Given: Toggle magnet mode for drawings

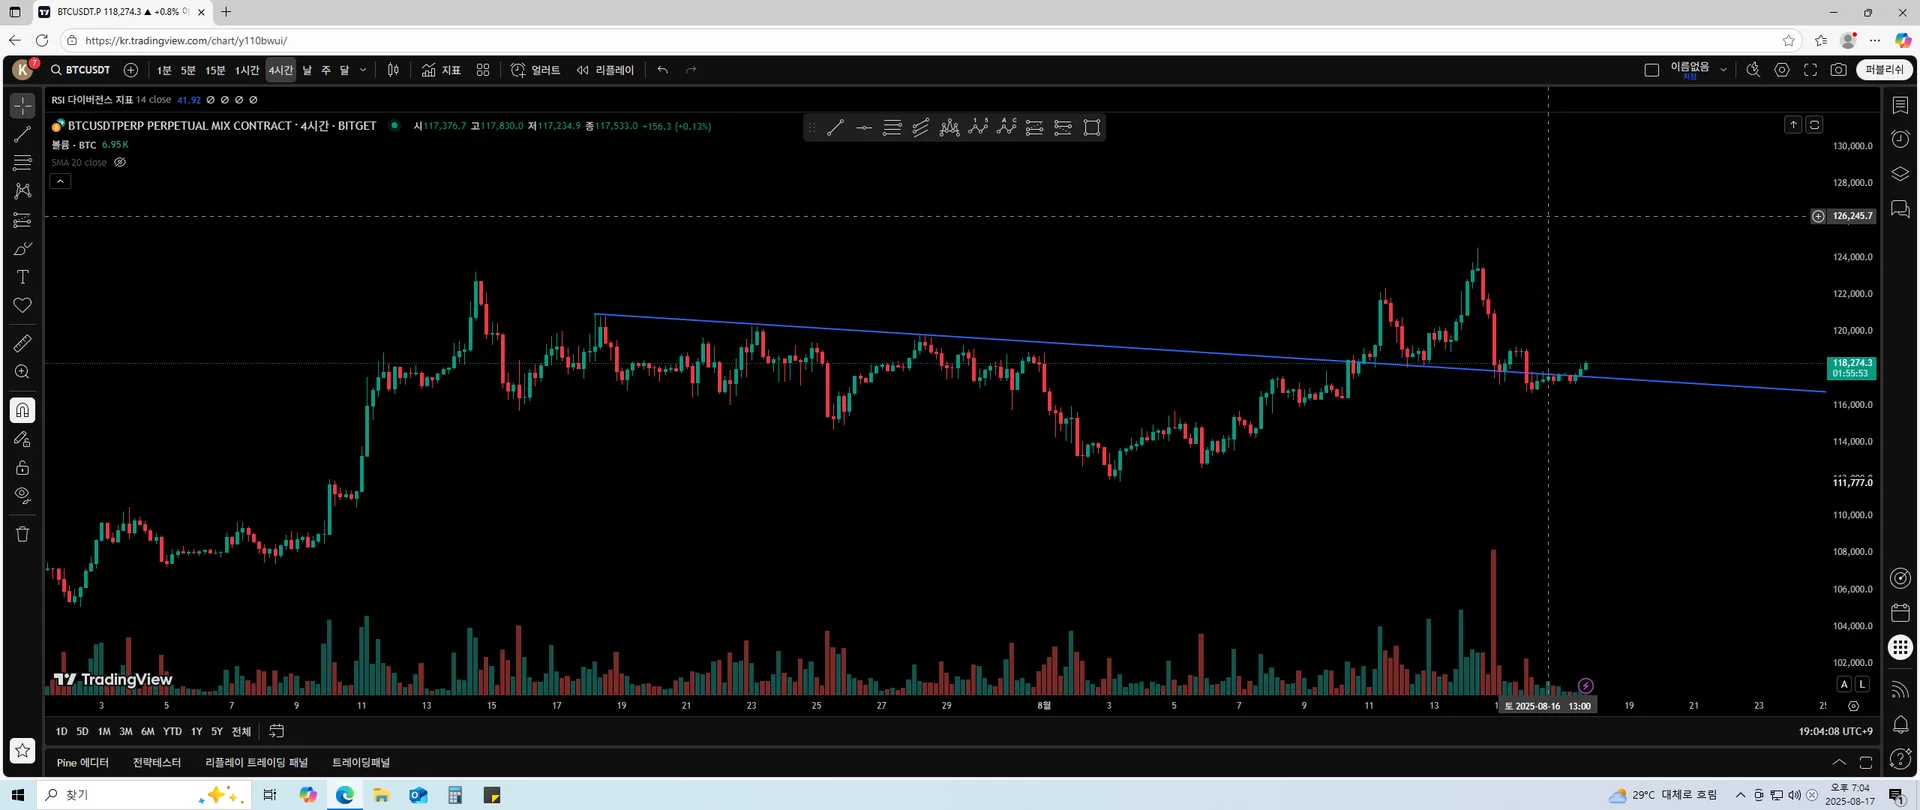Looking at the screenshot, I should pos(22,410).
